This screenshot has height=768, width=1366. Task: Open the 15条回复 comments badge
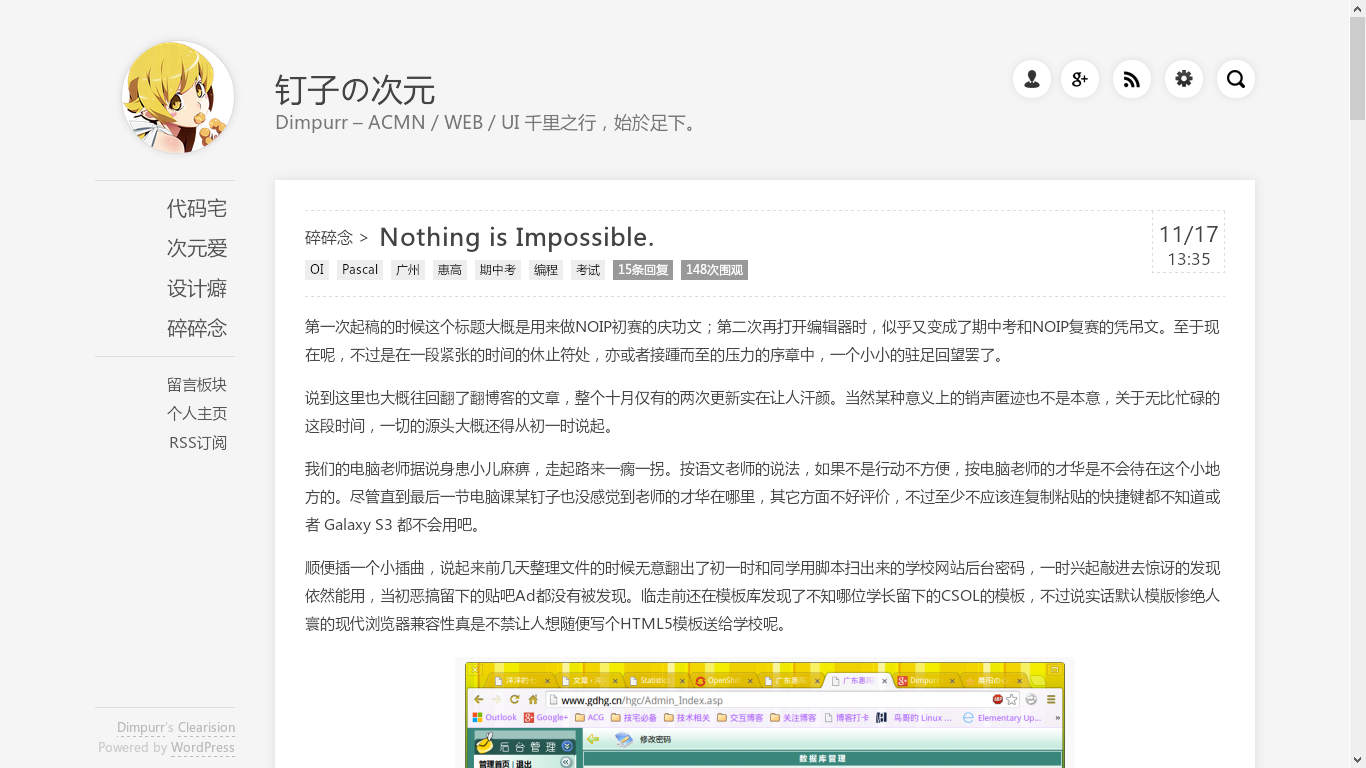643,270
